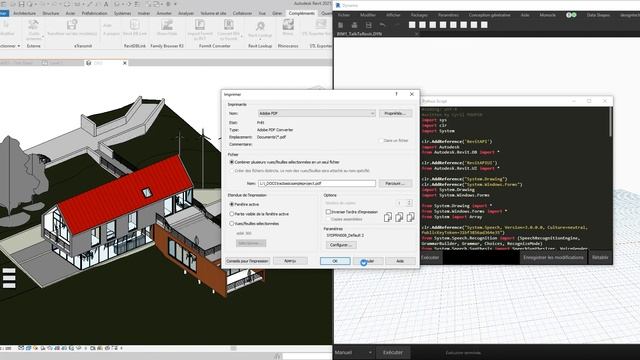Click 'Exécuter' in Dynamo bottom bar
This screenshot has width=640, height=360.
pos(393,352)
